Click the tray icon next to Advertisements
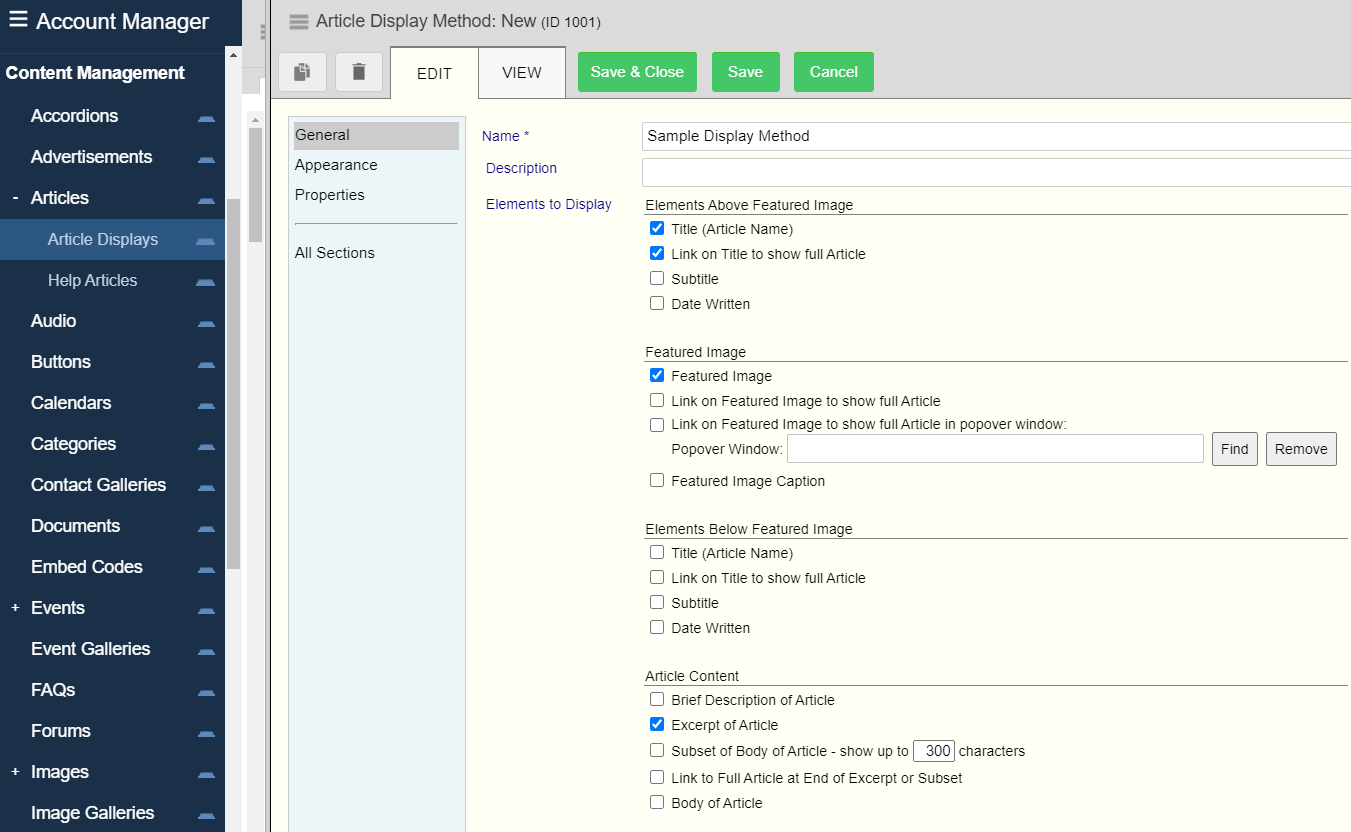Viewport: 1351px width, 832px height. coord(206,158)
